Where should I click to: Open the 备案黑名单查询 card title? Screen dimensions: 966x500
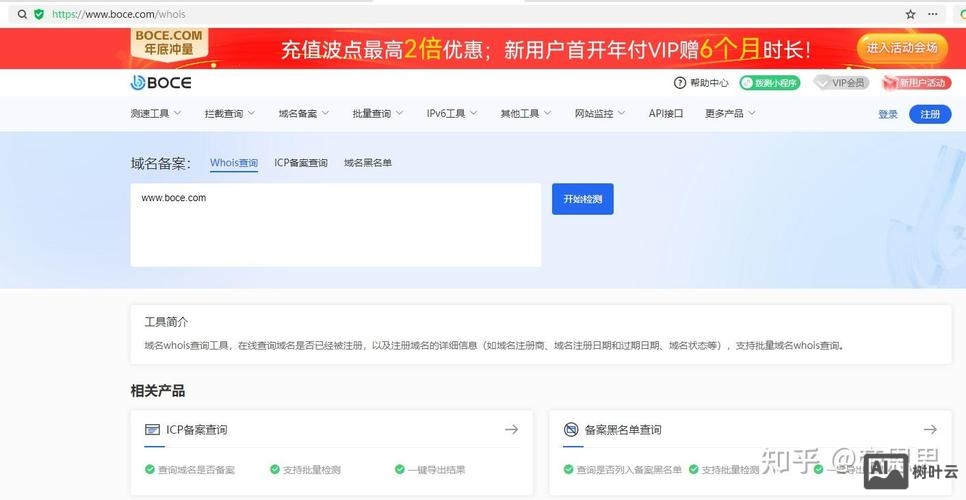pos(623,430)
